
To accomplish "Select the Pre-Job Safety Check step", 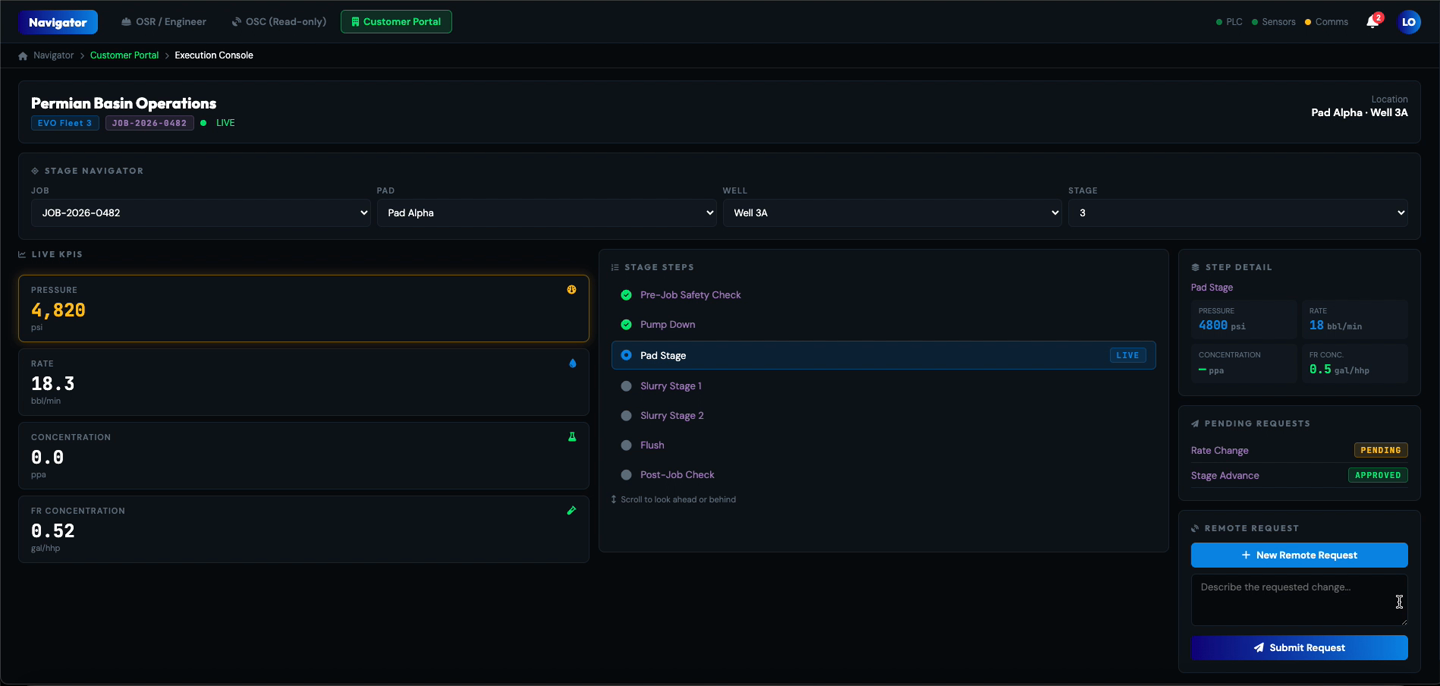I will point(883,295).
